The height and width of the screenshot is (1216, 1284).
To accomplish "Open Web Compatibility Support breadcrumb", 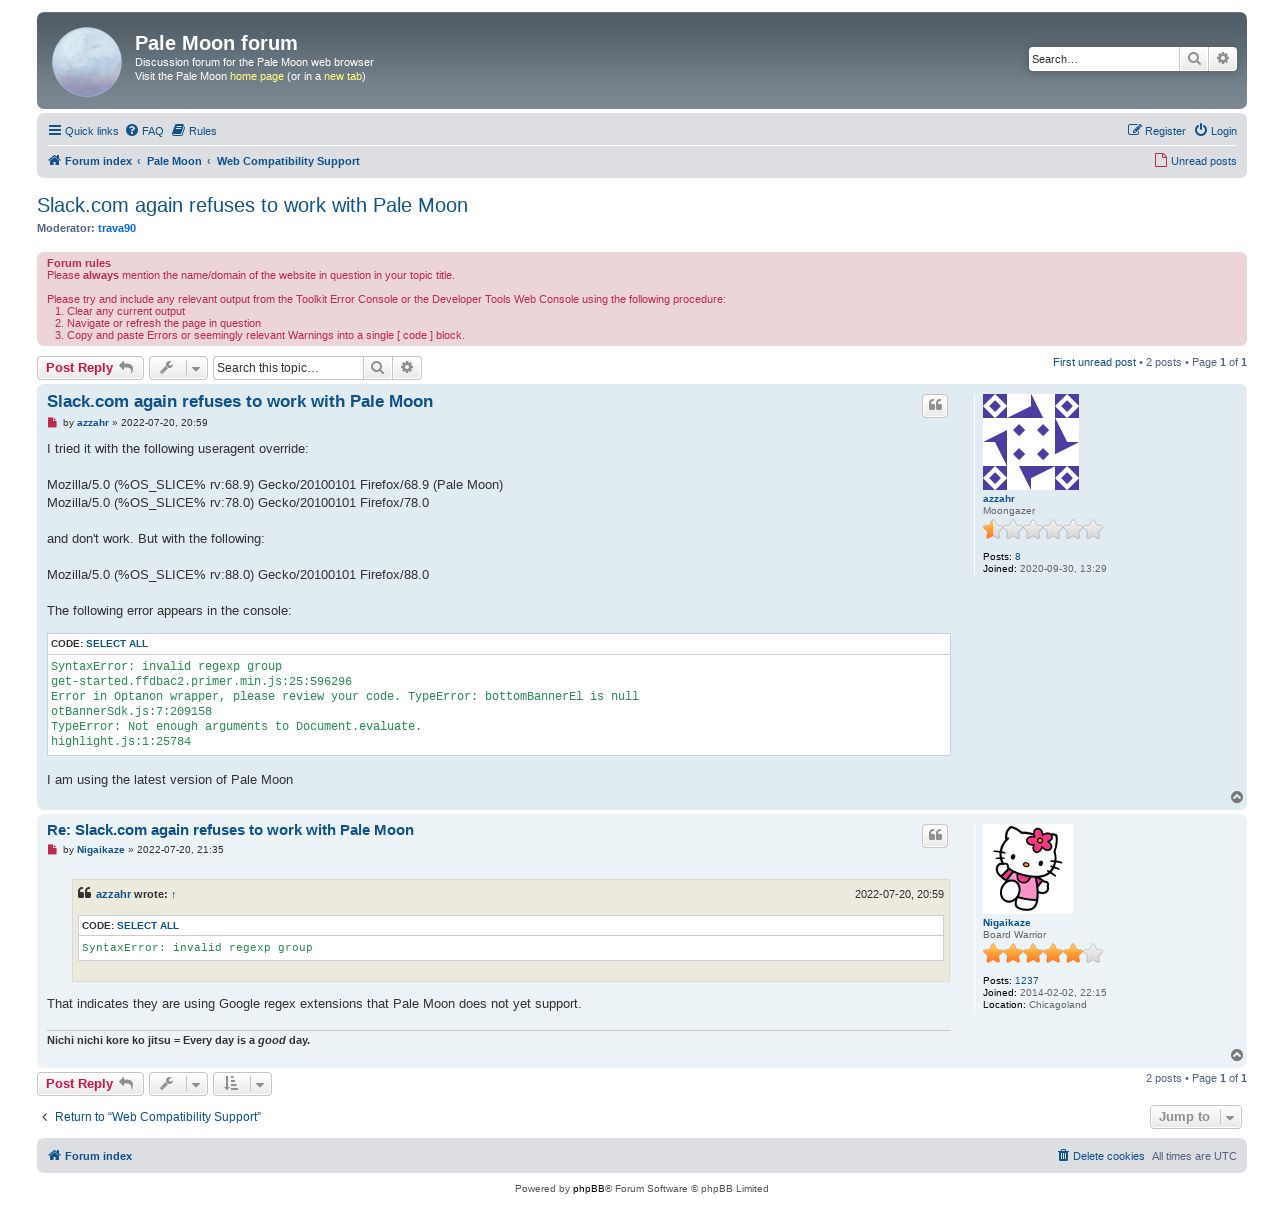I will [288, 161].
